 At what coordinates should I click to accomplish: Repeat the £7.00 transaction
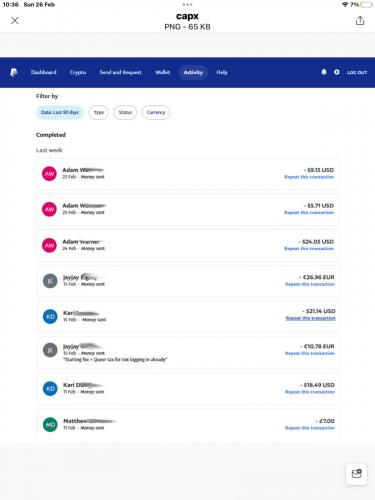310,428
